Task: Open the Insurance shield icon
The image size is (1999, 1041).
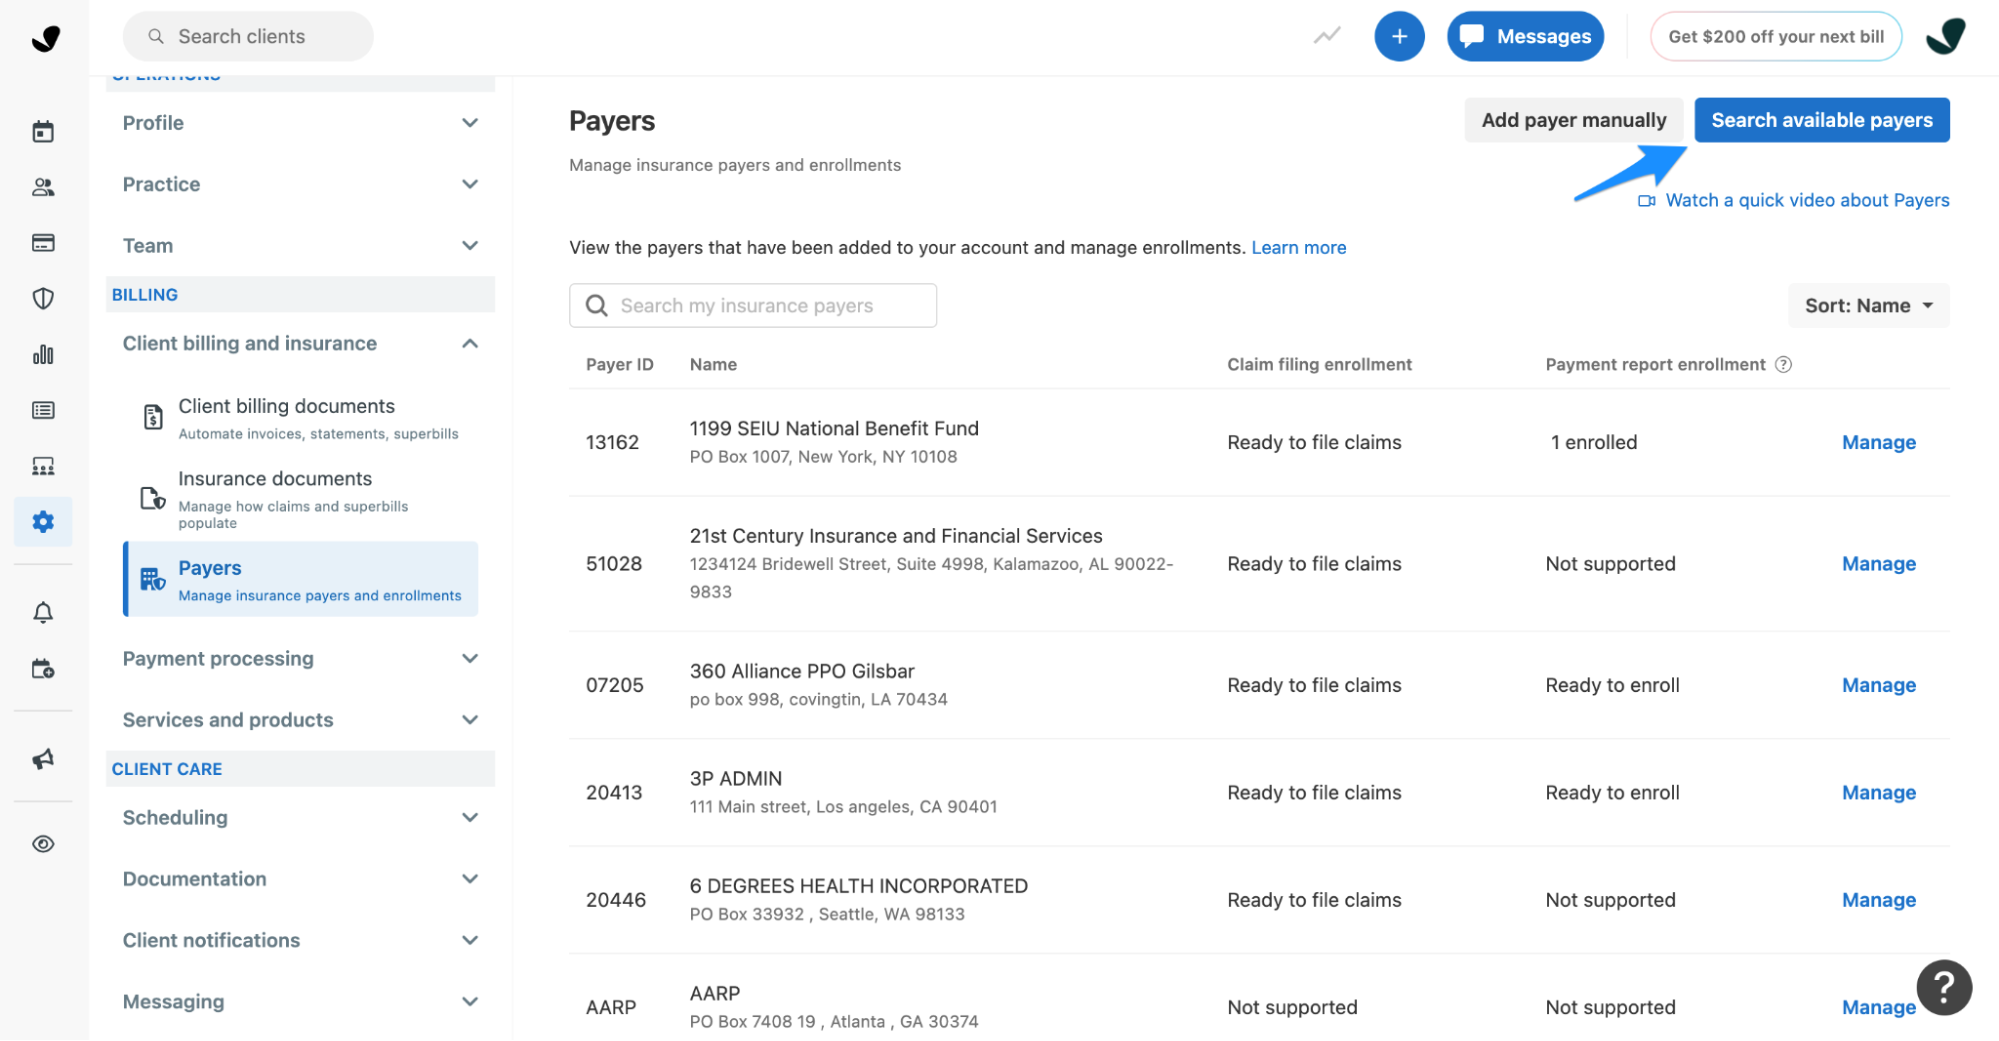Action: [x=43, y=298]
